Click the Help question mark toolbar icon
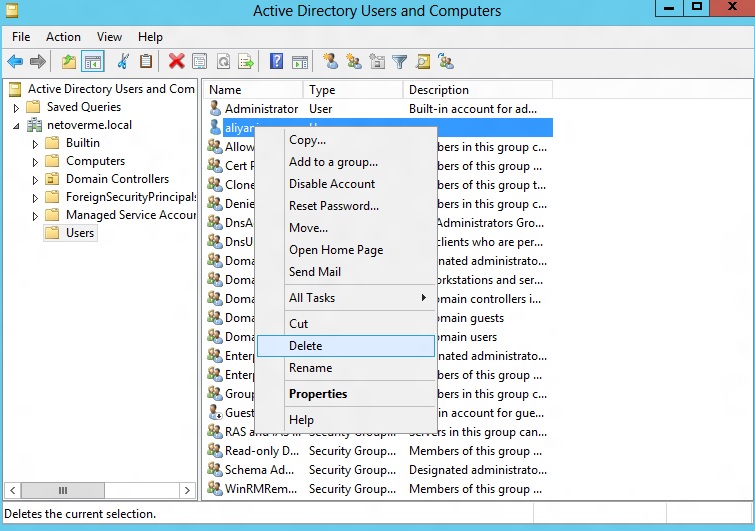Image resolution: width=755 pixels, height=531 pixels. click(276, 62)
